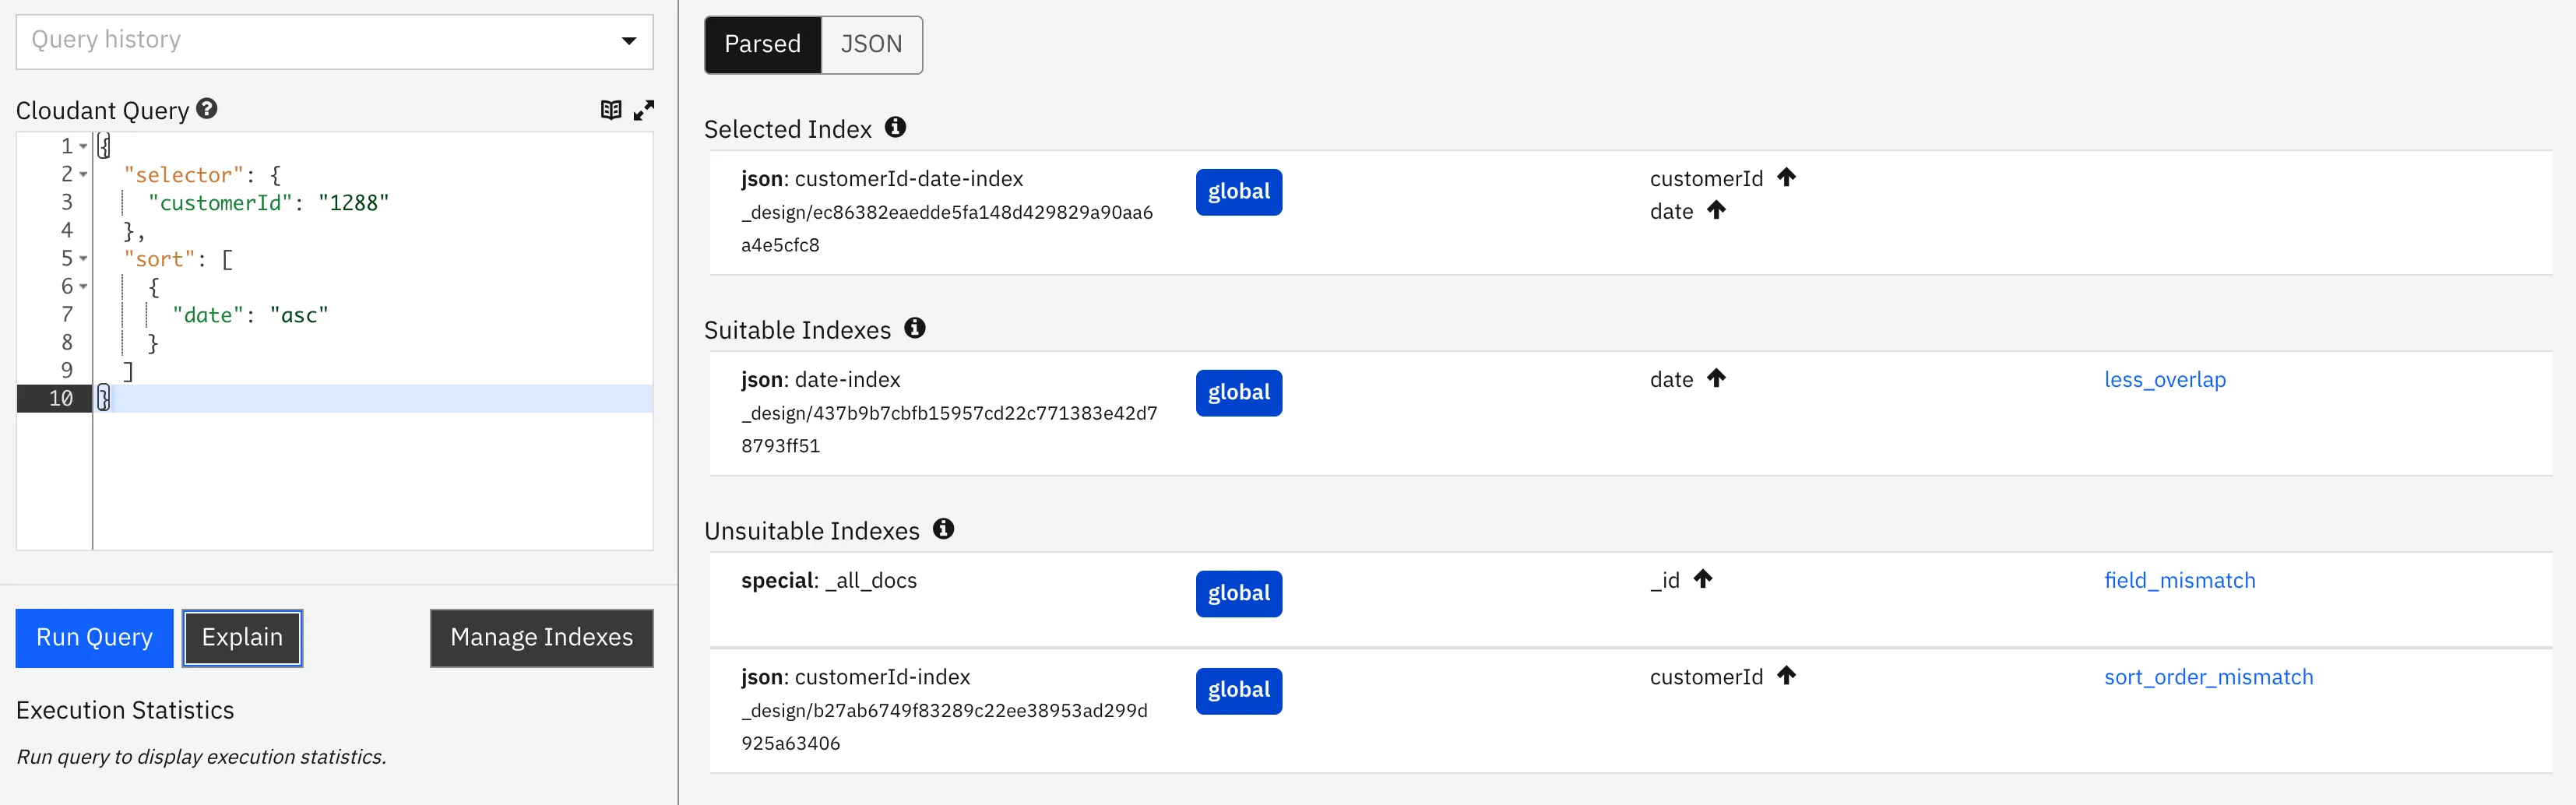Click the ascending arrow beside date in date-index row
Viewport: 2576px width, 805px height.
point(1716,378)
